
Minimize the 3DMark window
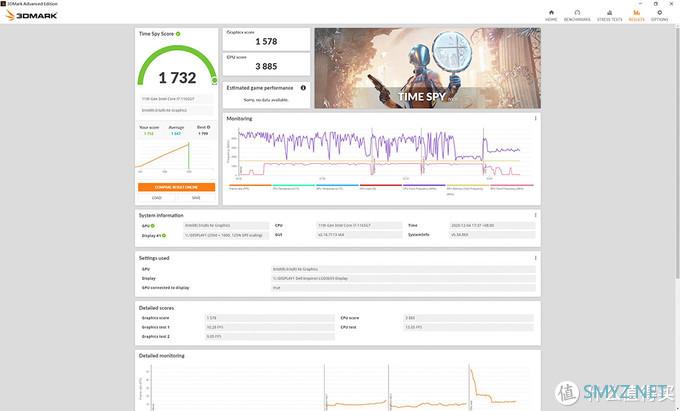[641, 3]
